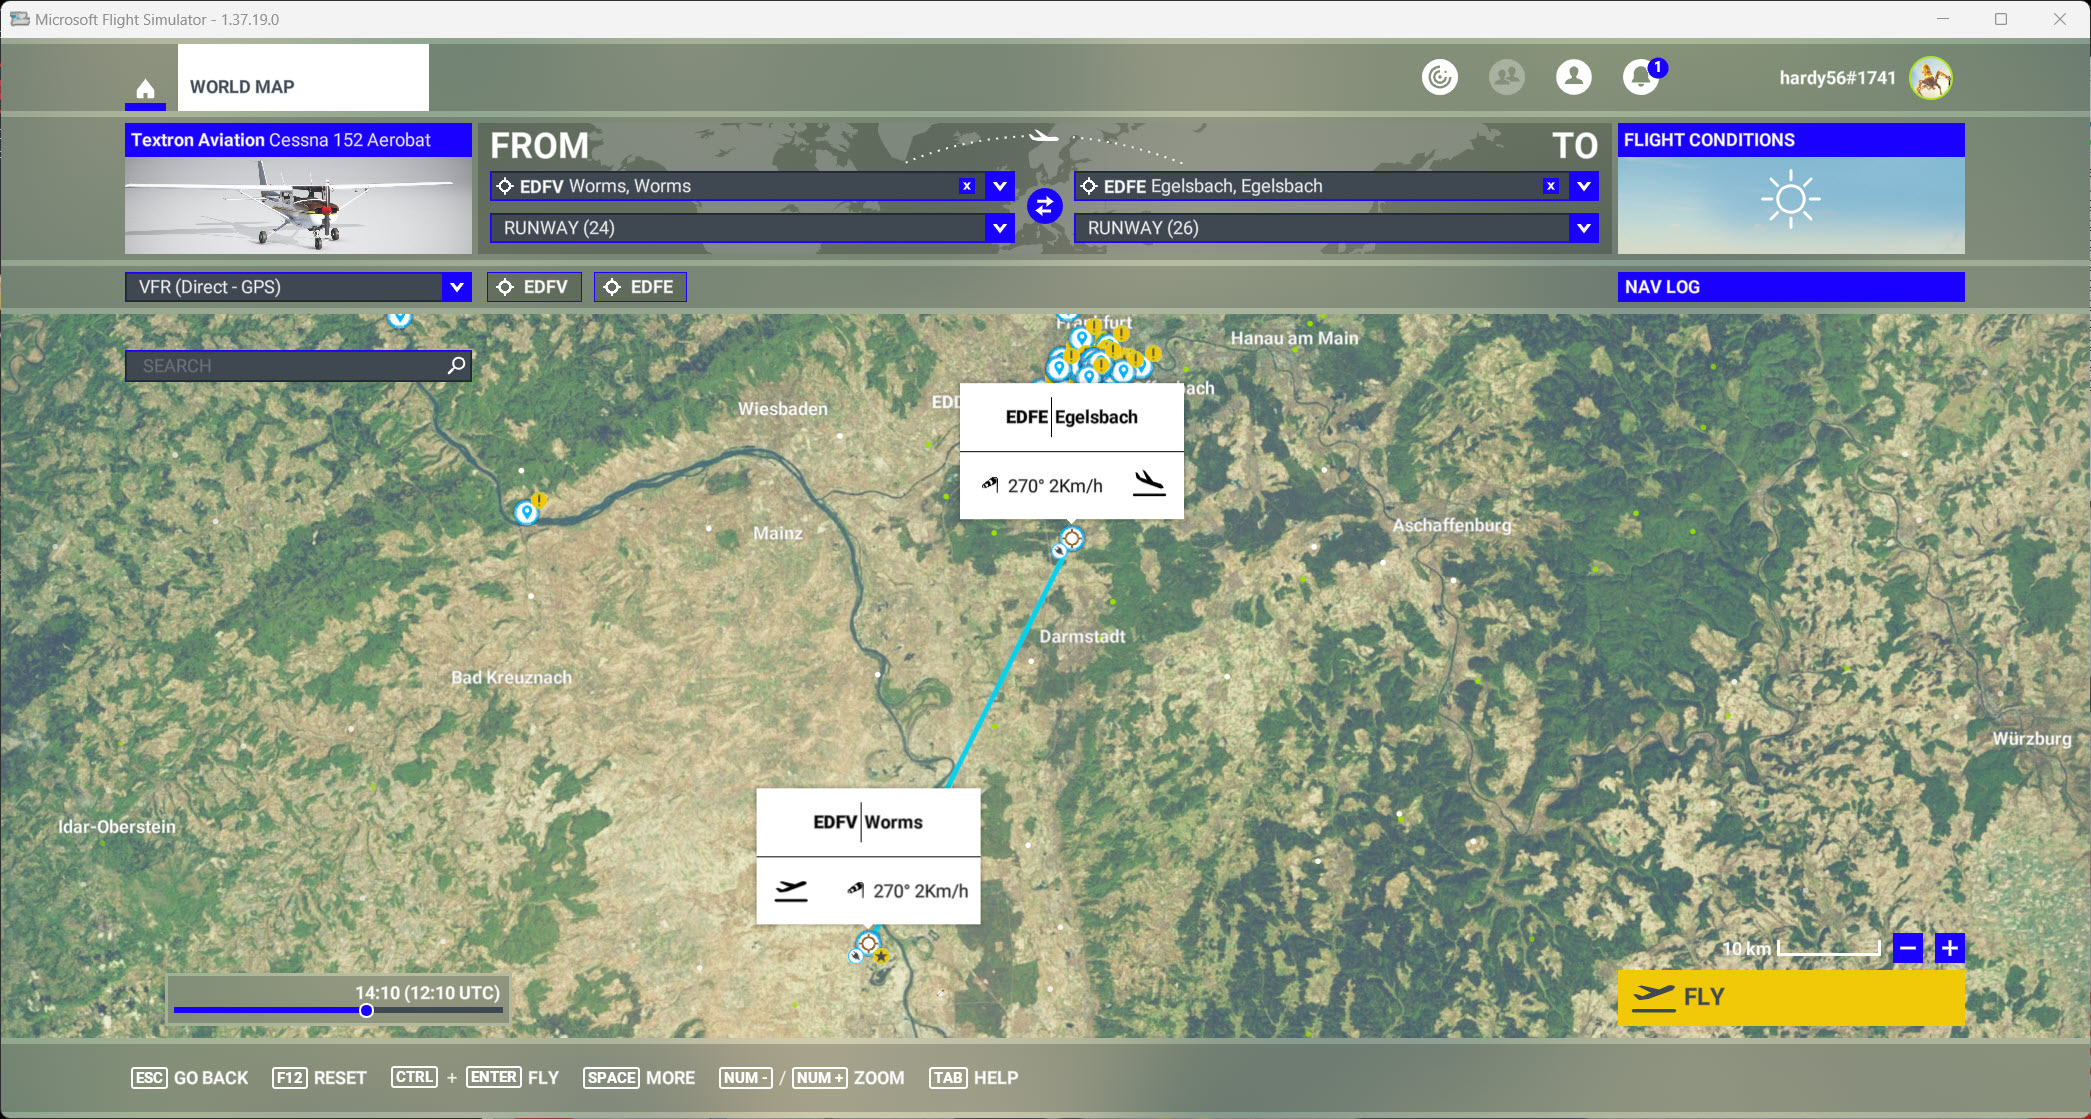Go to the home screen icon
The height and width of the screenshot is (1119, 2091).
145,88
